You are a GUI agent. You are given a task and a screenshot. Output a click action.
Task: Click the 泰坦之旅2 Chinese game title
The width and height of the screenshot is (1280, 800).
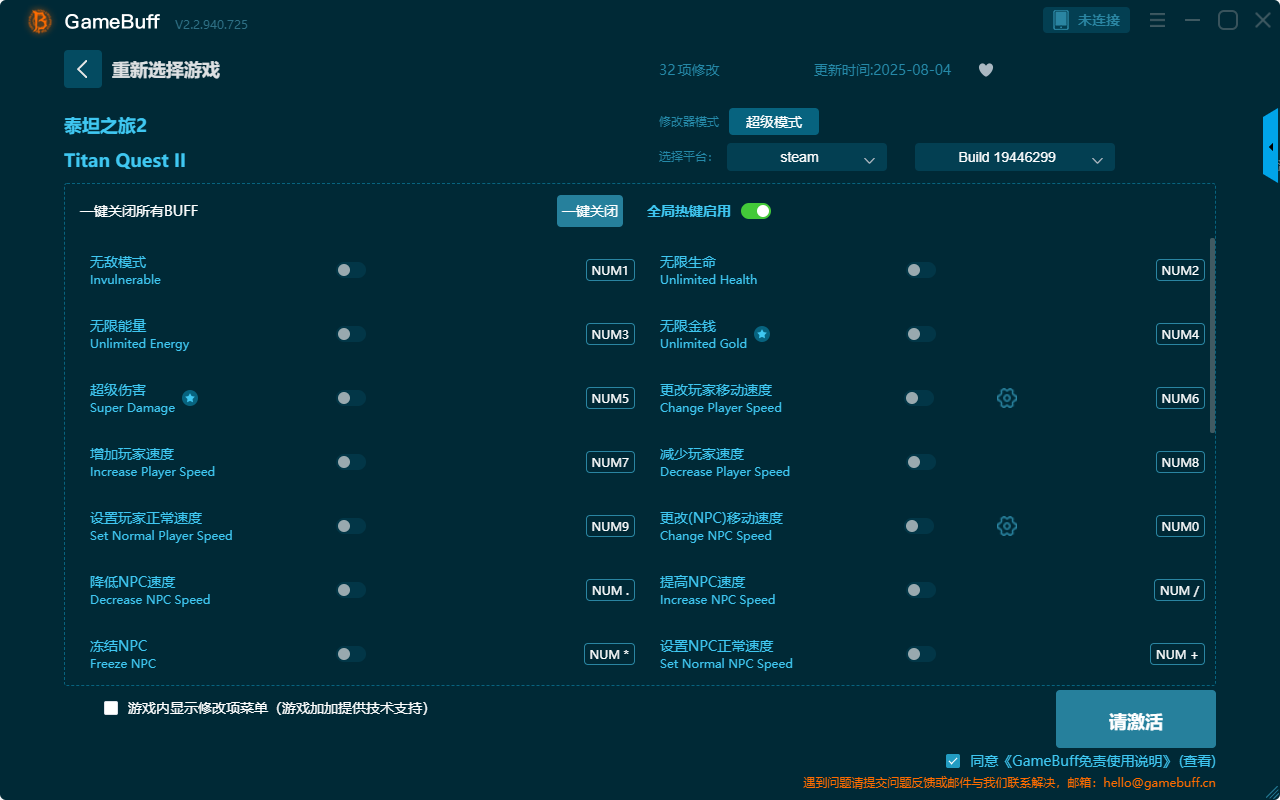click(105, 126)
